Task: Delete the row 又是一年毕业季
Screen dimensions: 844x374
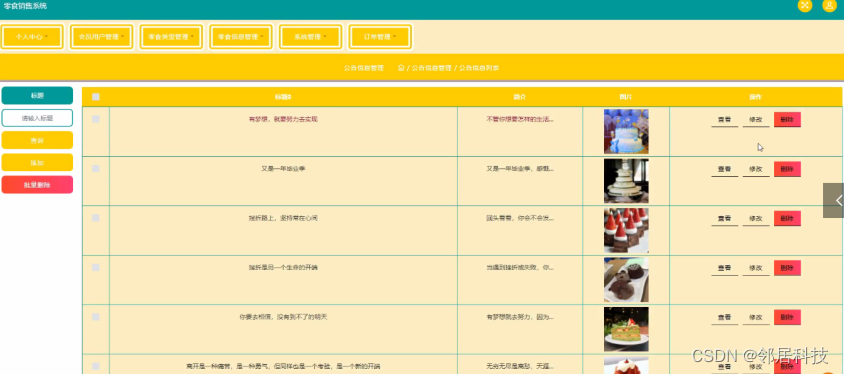Action: 787,169
